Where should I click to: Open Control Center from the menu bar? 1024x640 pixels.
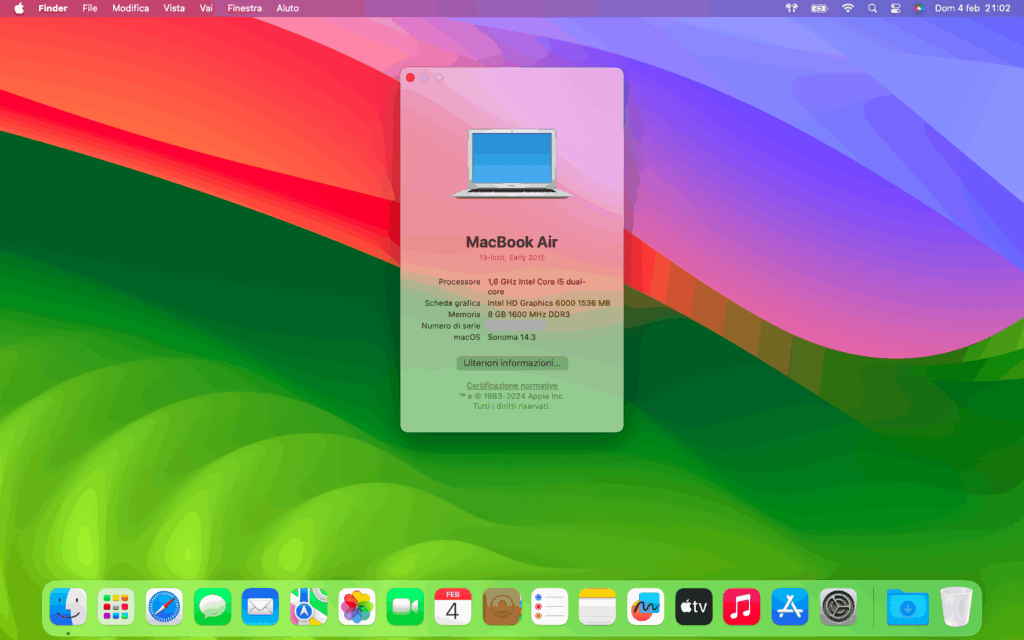(x=895, y=8)
